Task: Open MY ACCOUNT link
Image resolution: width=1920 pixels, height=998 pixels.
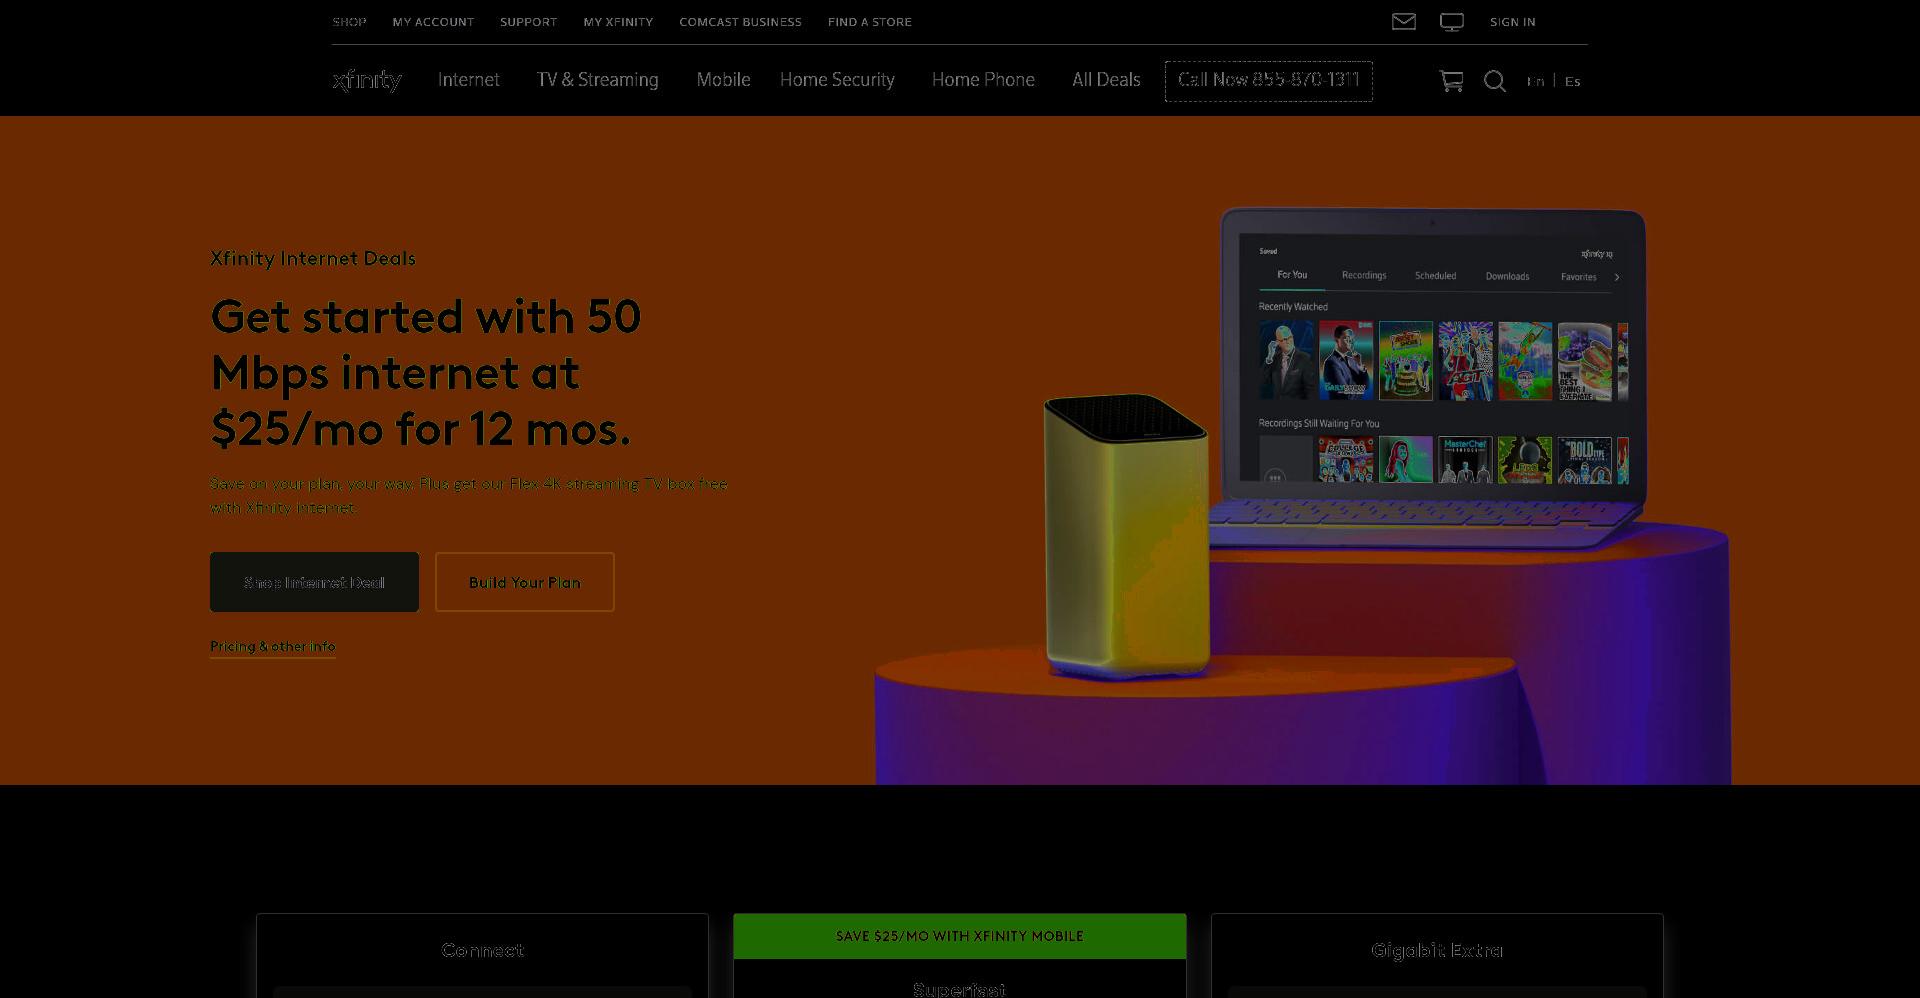Action: 433,22
